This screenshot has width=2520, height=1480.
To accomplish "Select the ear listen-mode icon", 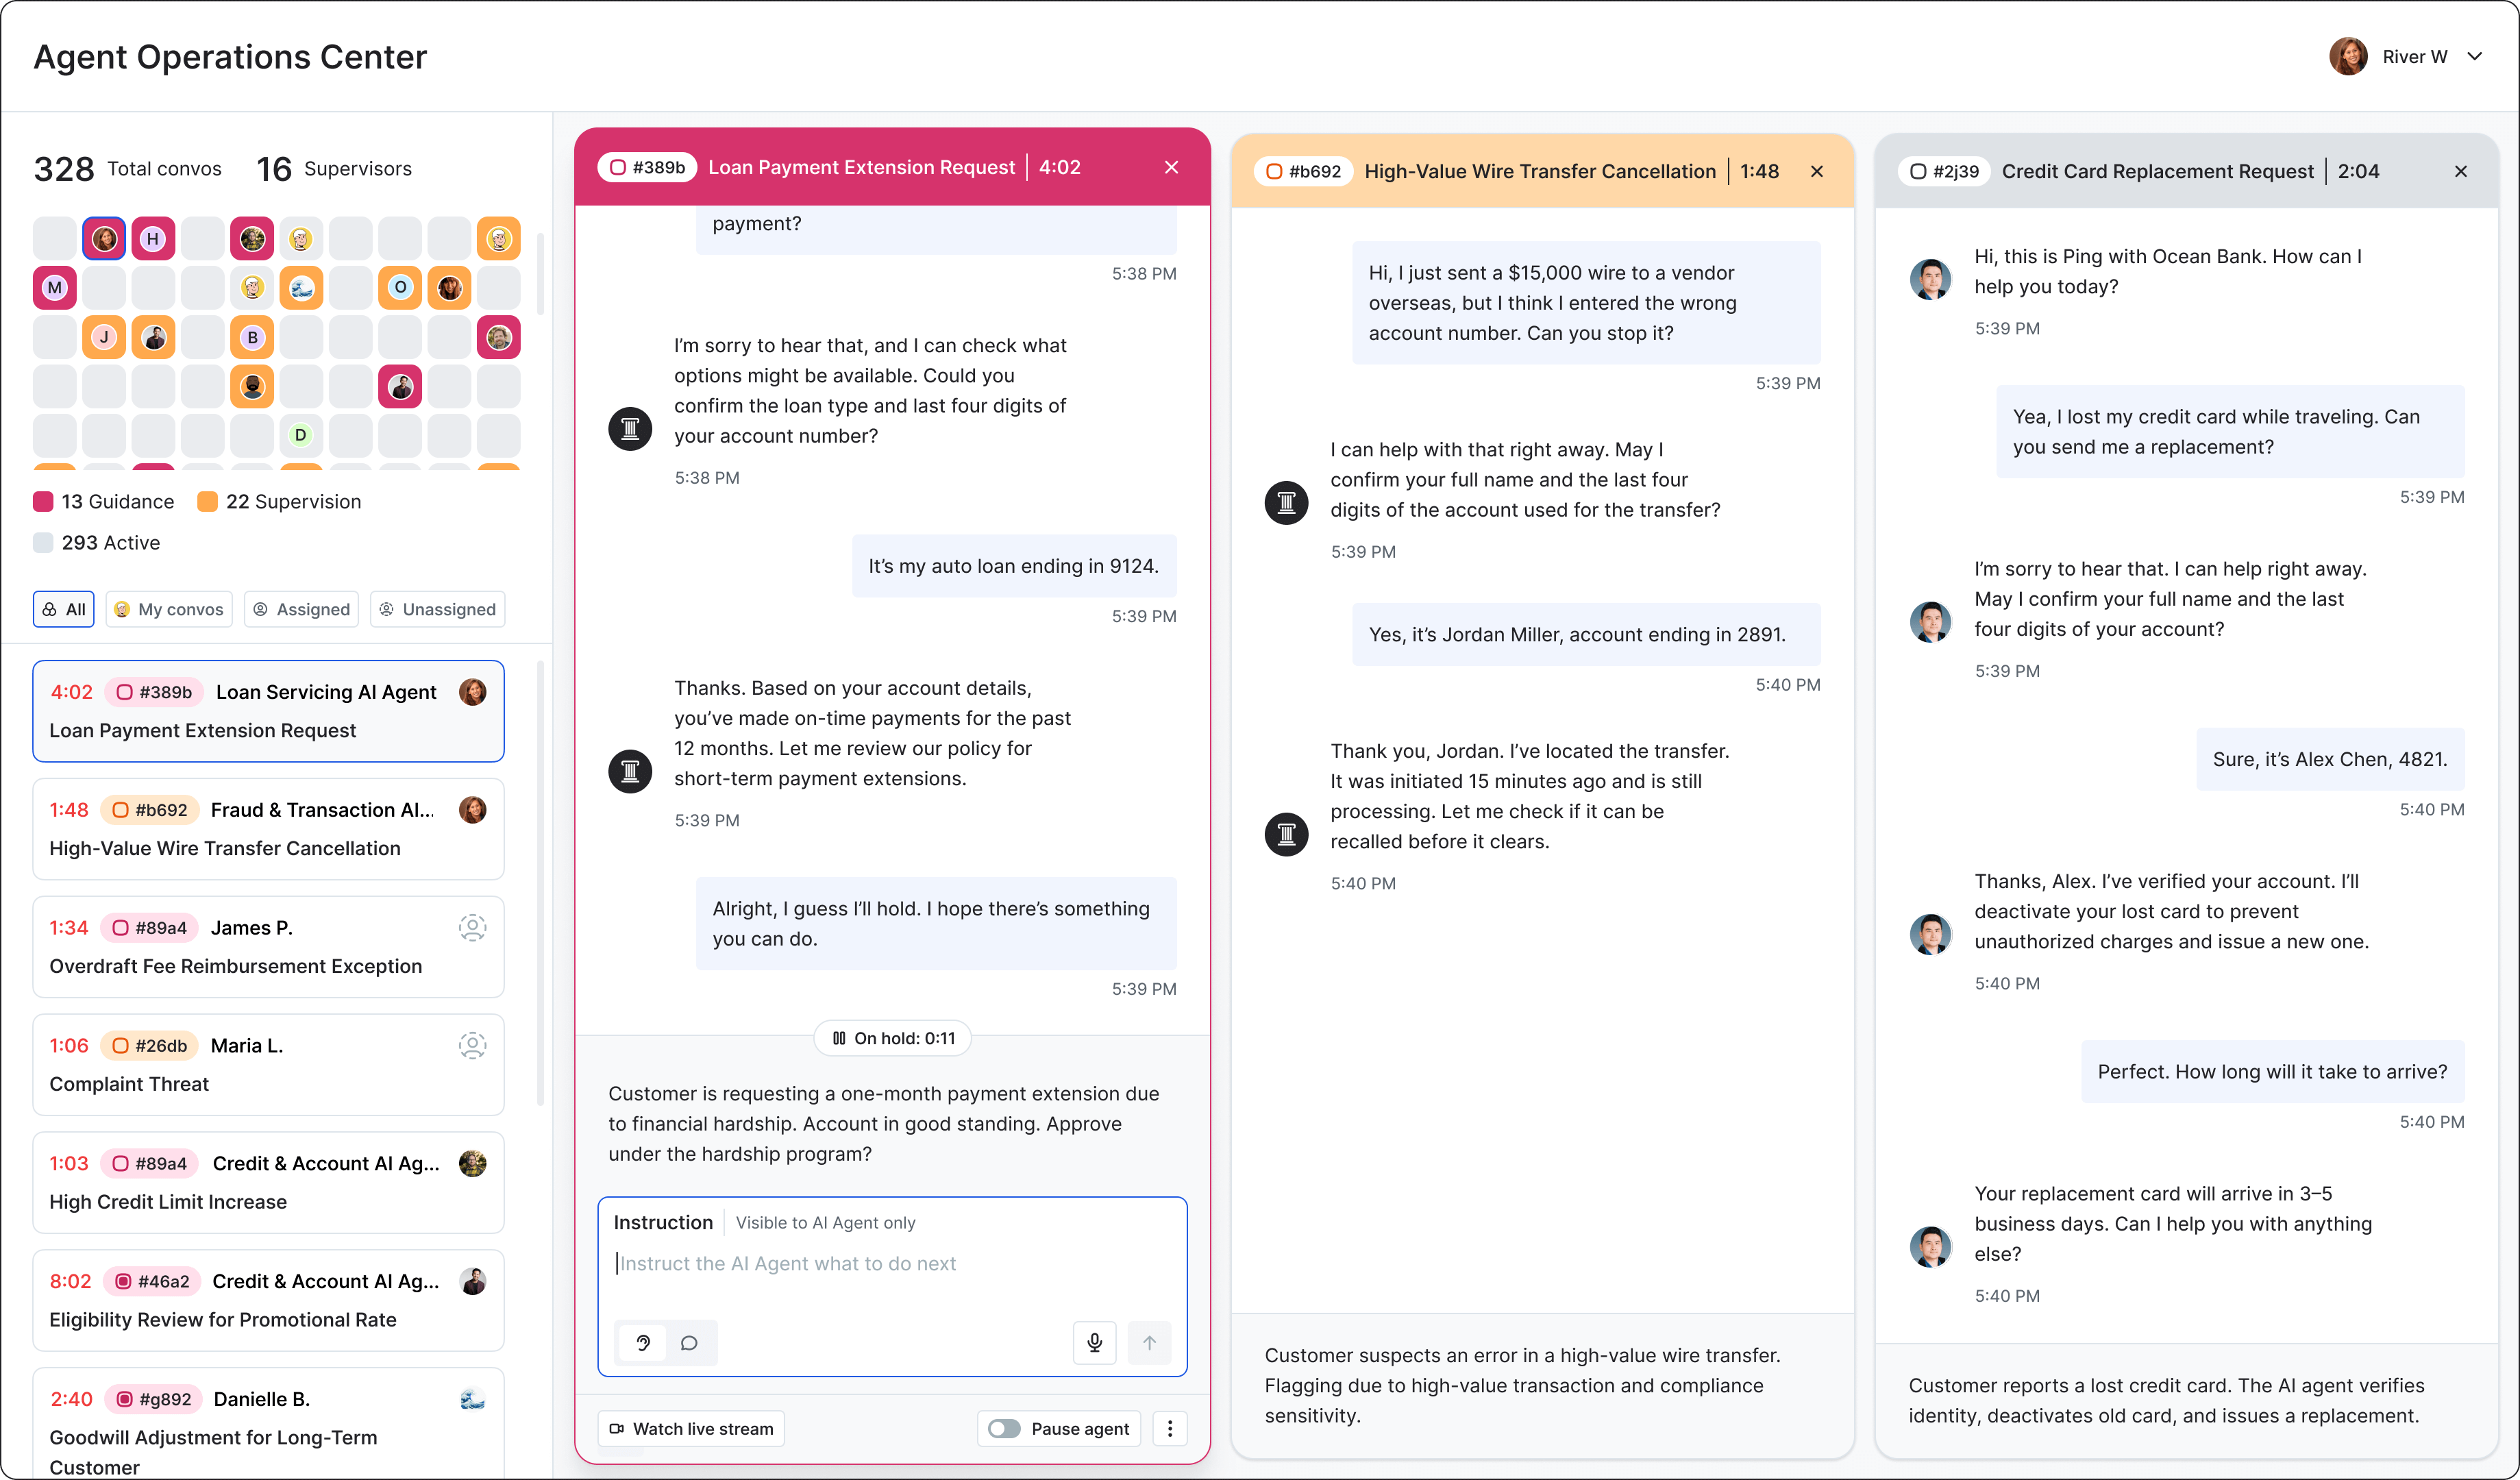I will coord(643,1343).
